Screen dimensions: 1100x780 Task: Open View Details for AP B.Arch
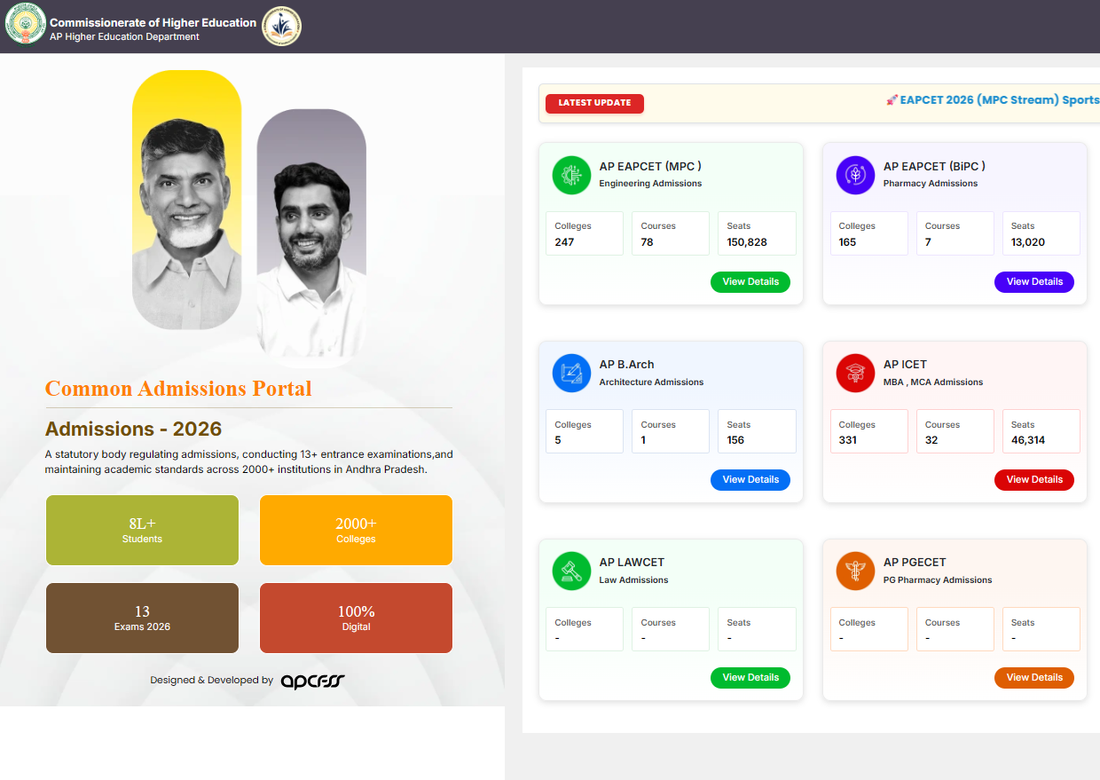coord(750,480)
